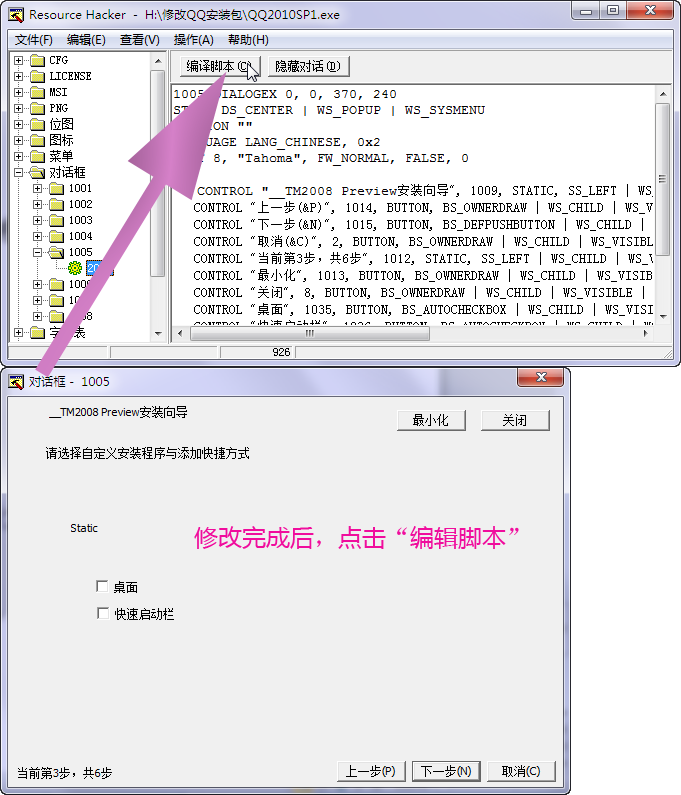Viewport: 681px width, 795px height.
Task: Click the horizontal scrollbar thumb of script editor
Action: tap(309, 333)
